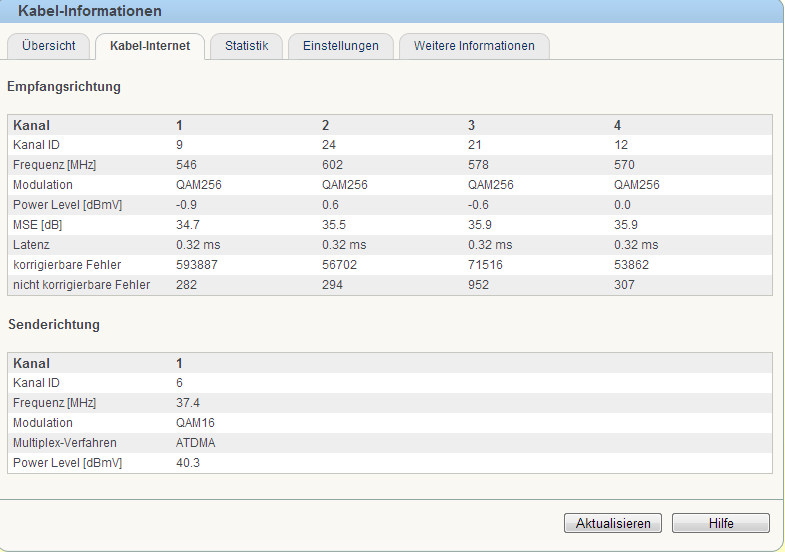
Task: Click the nicht korrigierbare Fehler label
Action: click(x=82, y=285)
